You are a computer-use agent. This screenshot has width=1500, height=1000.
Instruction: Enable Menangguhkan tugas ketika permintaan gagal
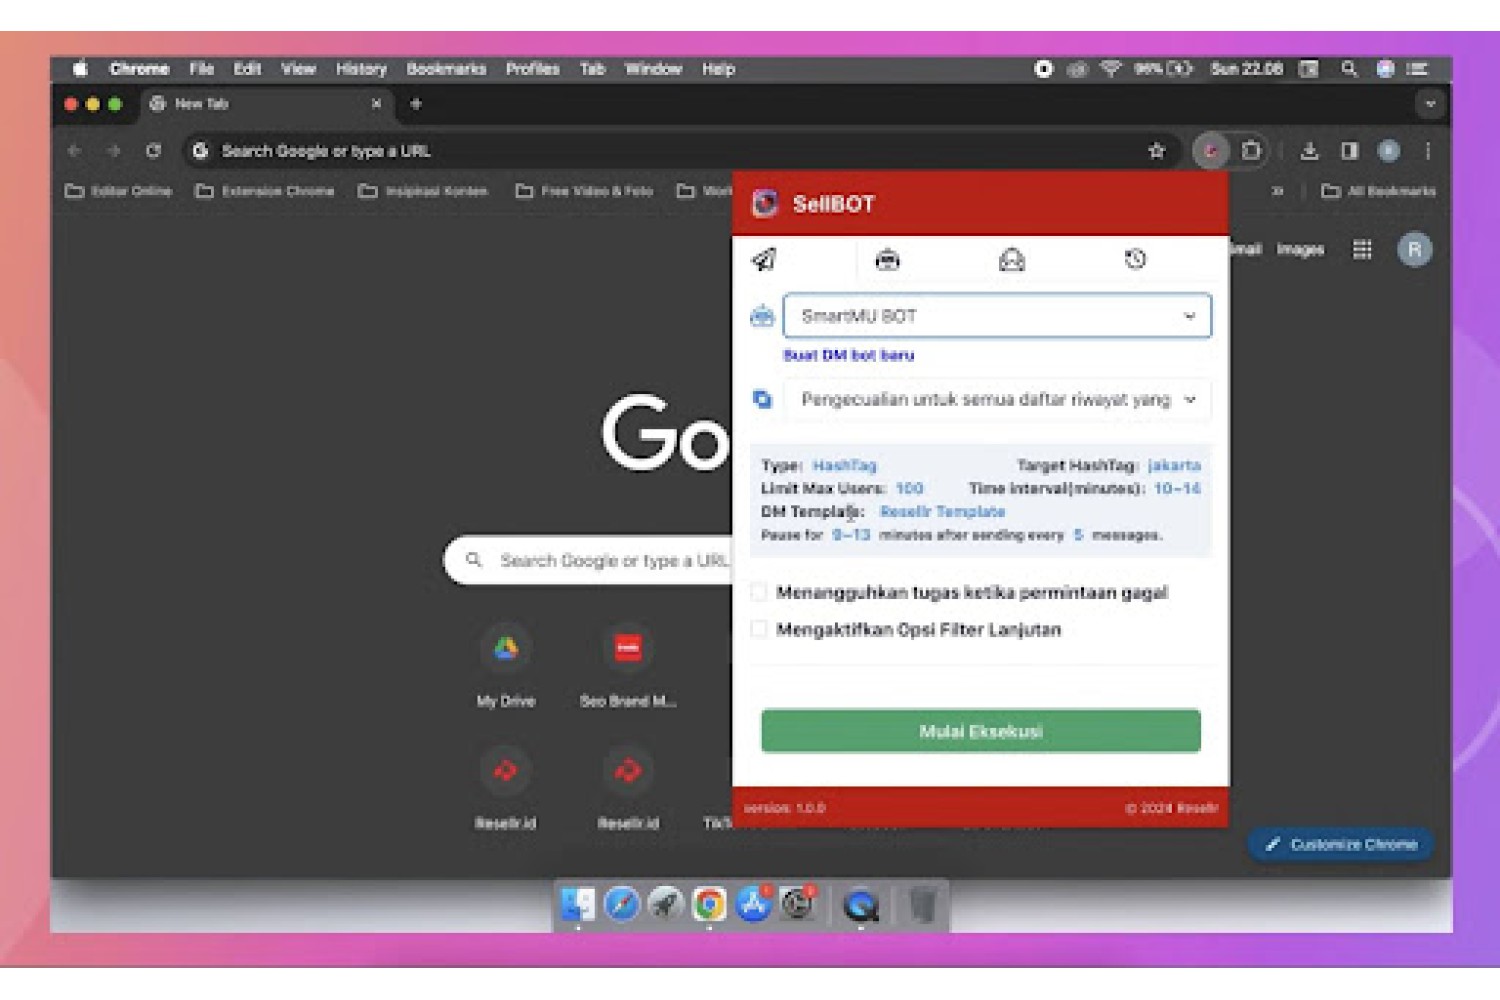click(759, 592)
